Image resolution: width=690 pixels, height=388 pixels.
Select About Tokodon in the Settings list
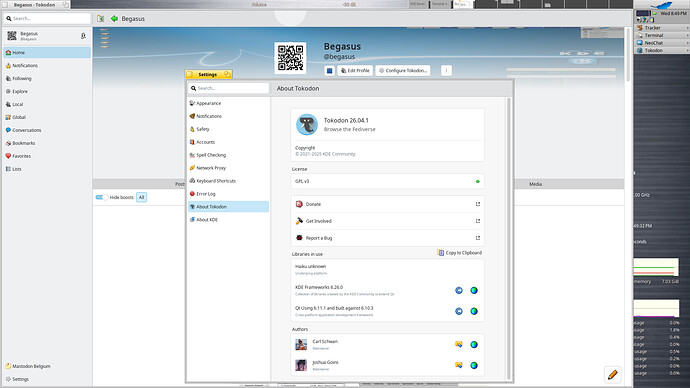228,207
